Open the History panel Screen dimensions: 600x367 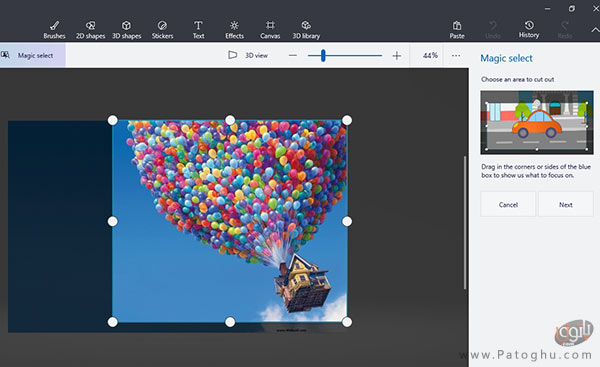[x=529, y=30]
